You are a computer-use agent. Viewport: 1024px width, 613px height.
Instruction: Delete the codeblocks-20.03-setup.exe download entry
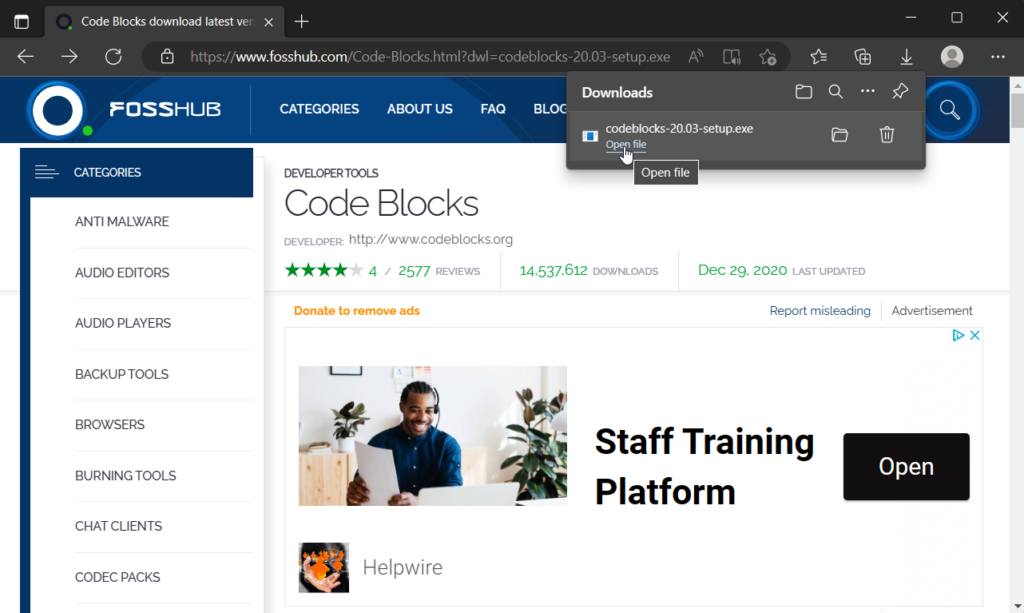click(x=887, y=135)
